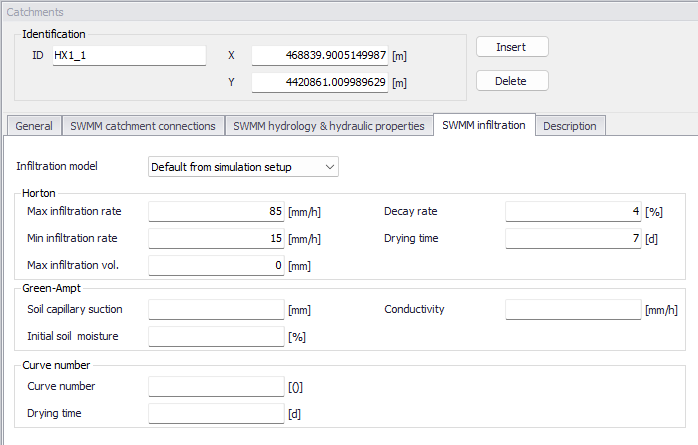Click the X coordinate field
Image resolution: width=698 pixels, height=445 pixels.
pyautogui.click(x=320, y=56)
